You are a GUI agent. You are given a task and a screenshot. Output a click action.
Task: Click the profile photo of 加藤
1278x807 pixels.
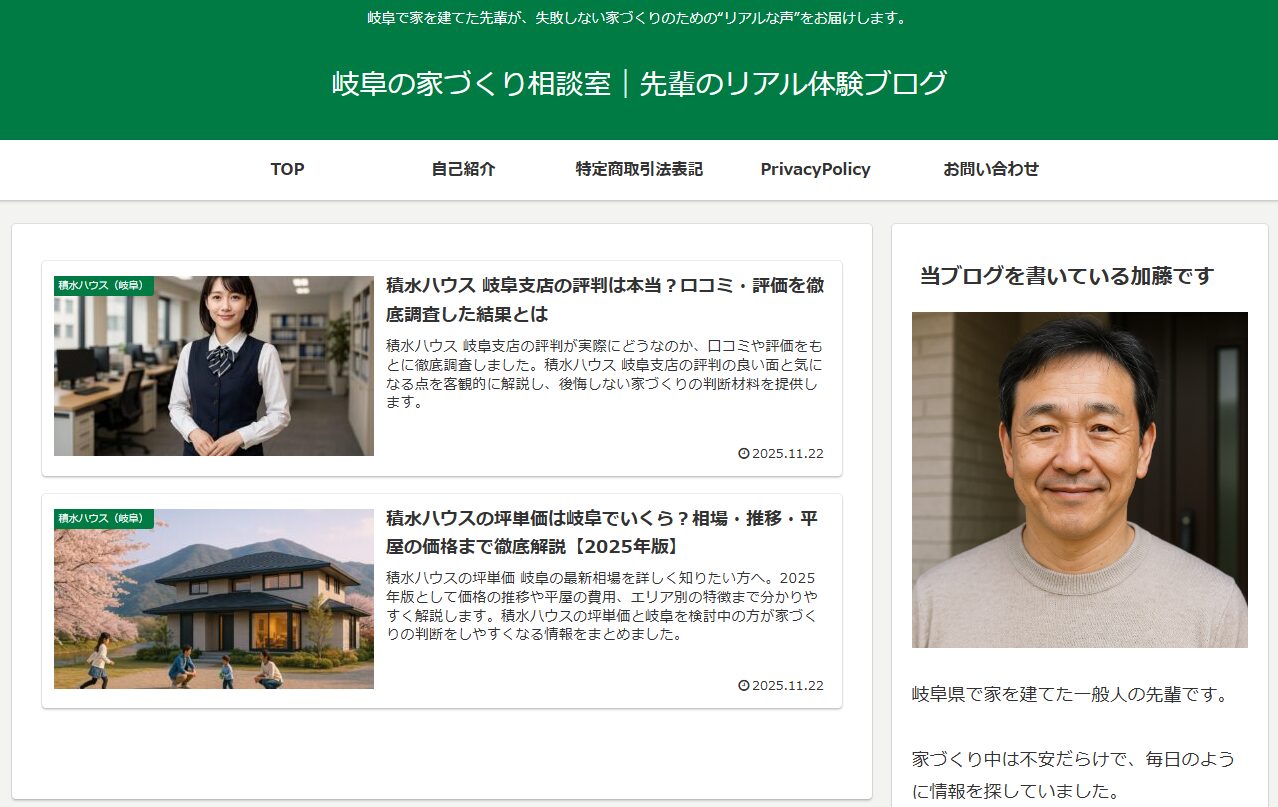point(1079,480)
